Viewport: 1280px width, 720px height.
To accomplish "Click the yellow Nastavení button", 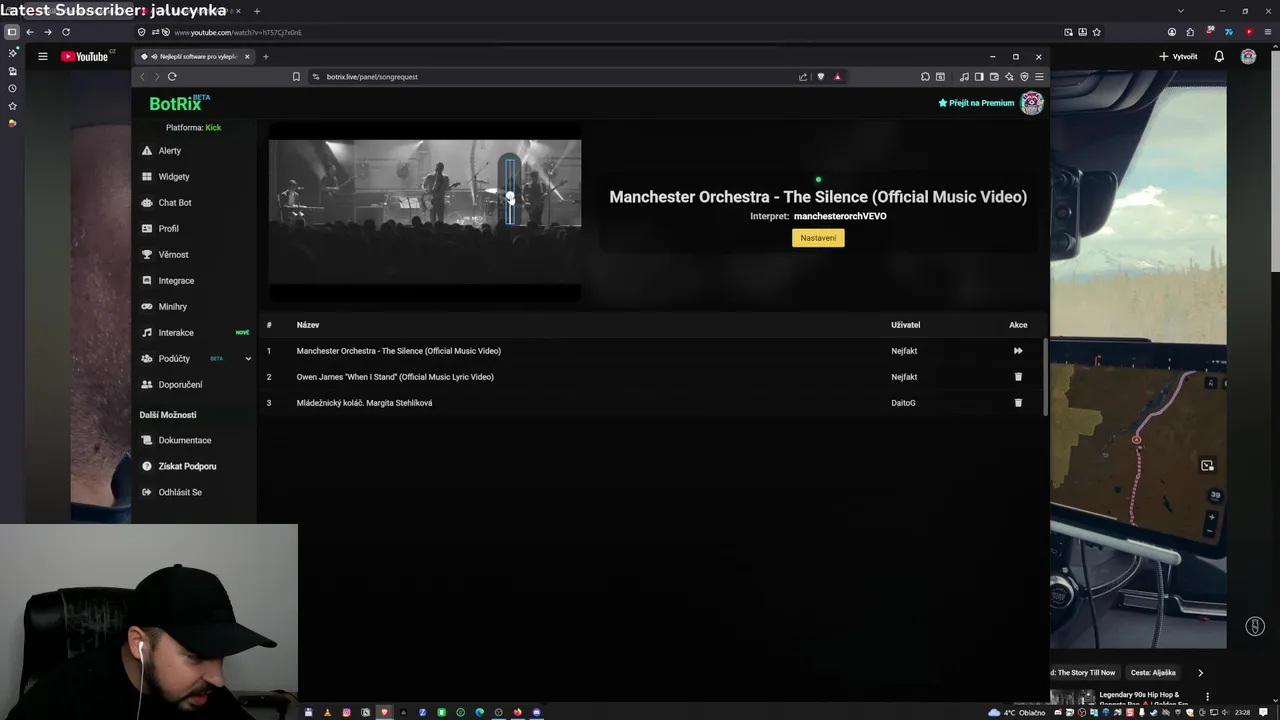I will (x=818, y=238).
